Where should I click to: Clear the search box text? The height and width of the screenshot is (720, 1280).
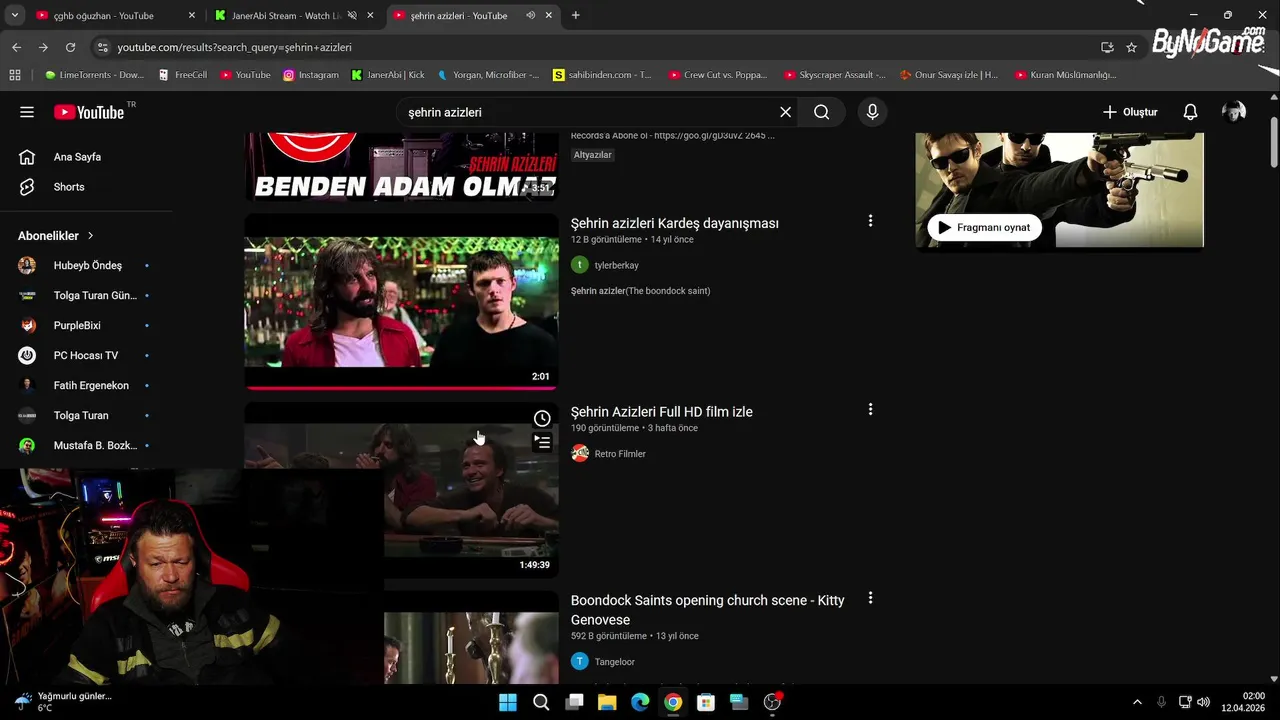(785, 112)
